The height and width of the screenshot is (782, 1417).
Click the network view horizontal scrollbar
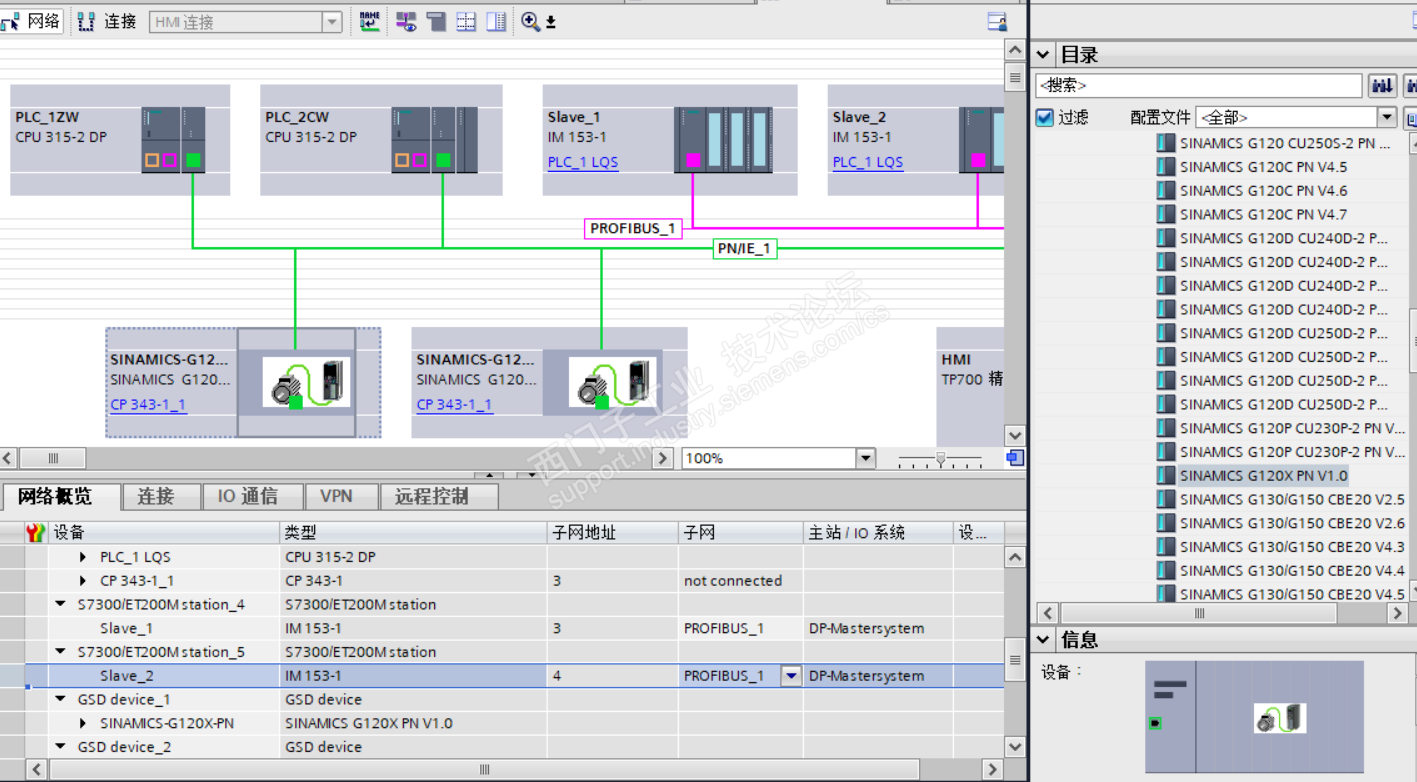pyautogui.click(x=336, y=458)
